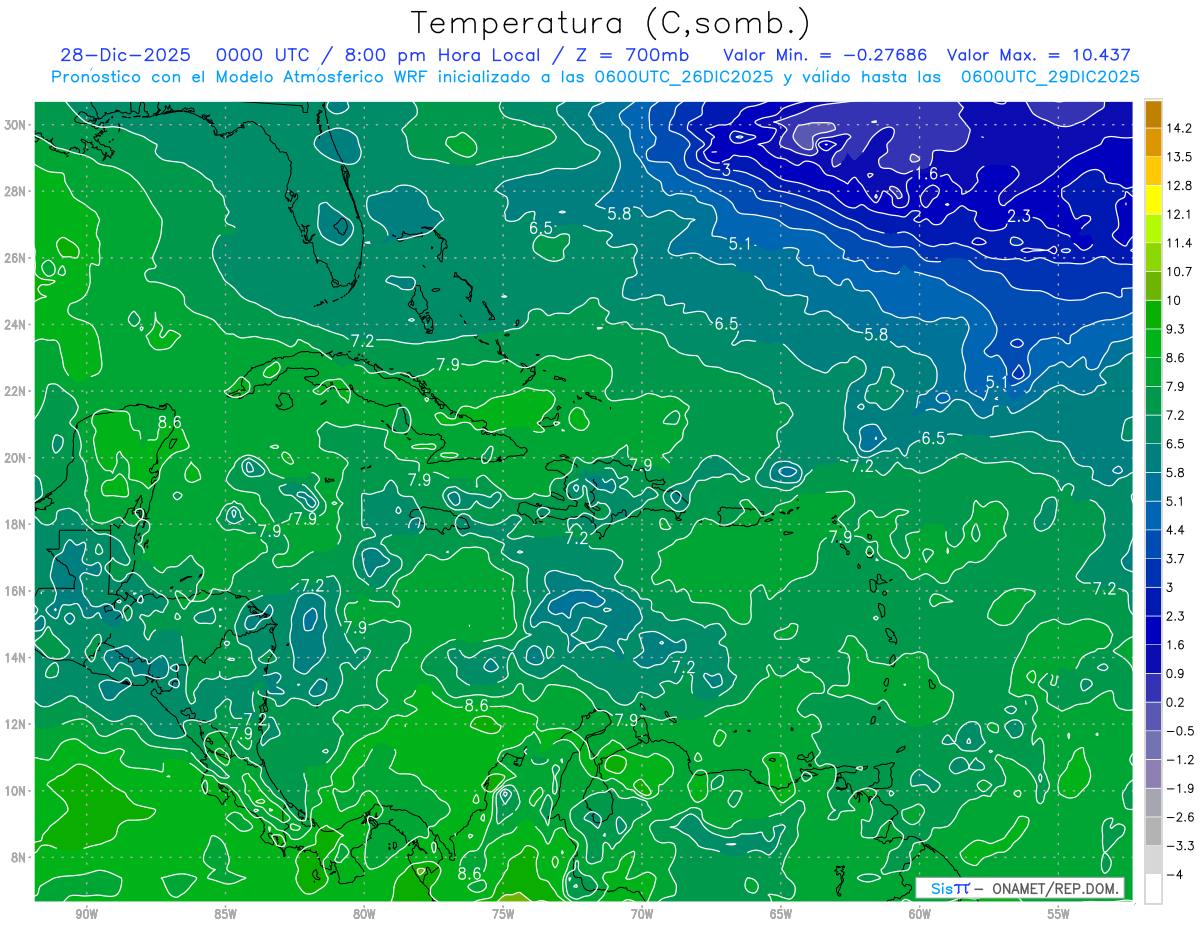Click the top orange-brown swatch above 14.2
Screen dimensions: 1200x927
click(x=1153, y=114)
